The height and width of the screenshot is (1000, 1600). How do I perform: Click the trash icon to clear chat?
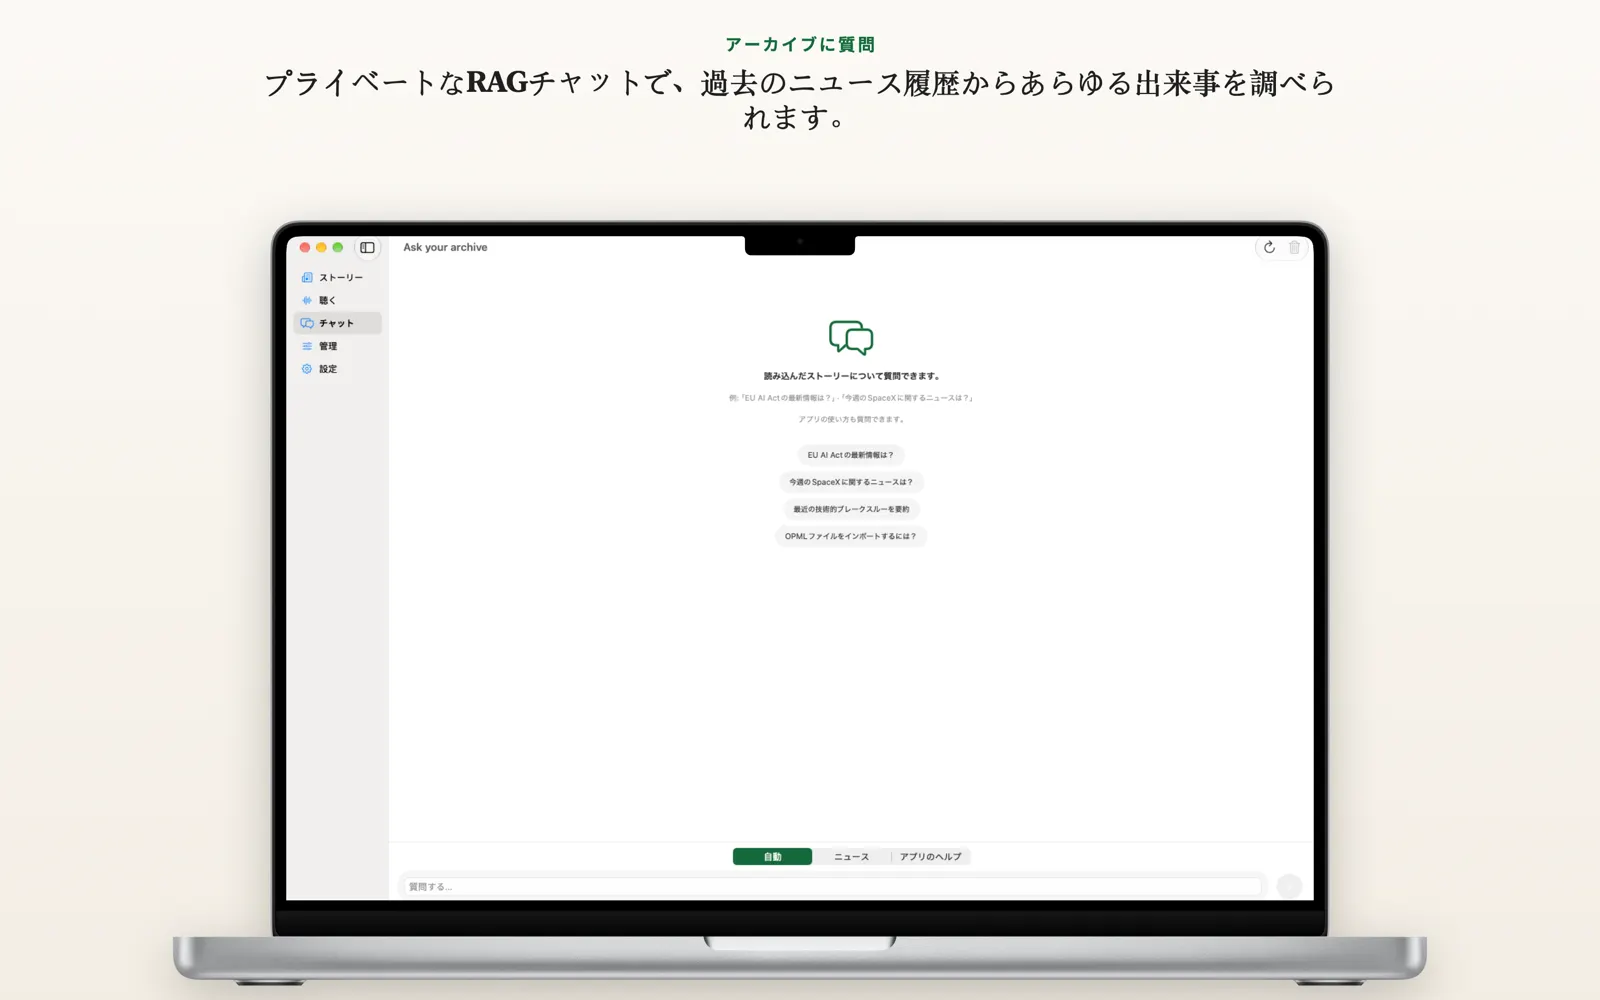[1294, 247]
